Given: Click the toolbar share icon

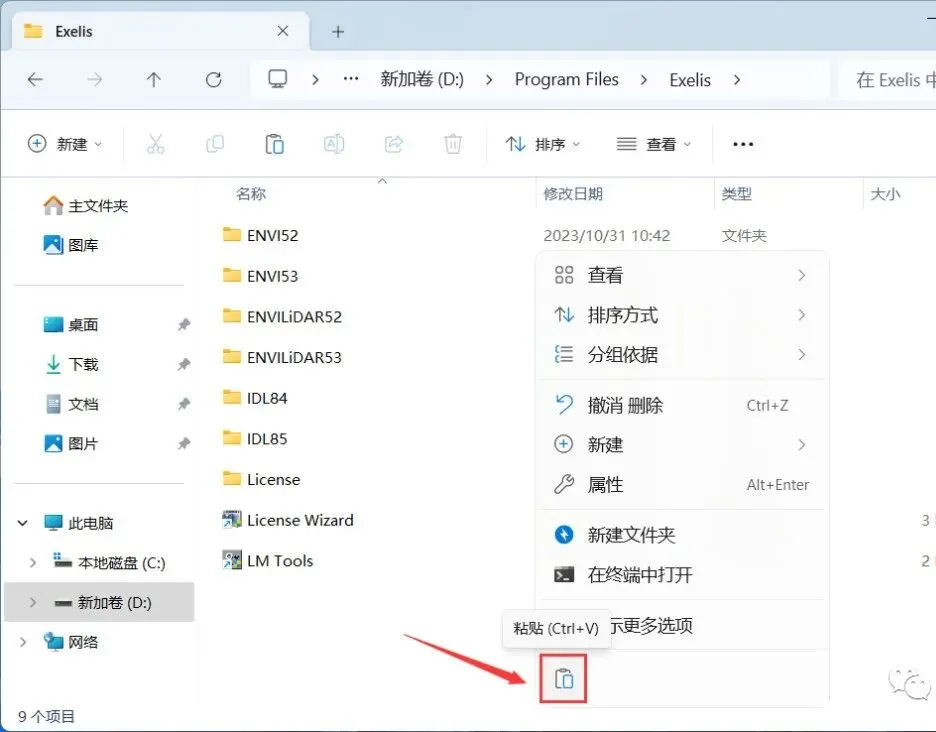Looking at the screenshot, I should pos(393,144).
